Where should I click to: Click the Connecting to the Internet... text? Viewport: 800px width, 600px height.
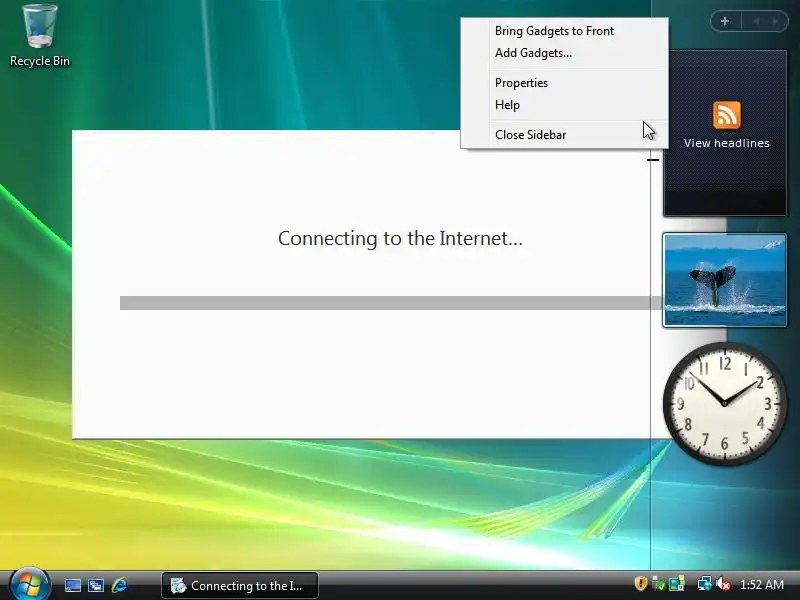tap(401, 238)
